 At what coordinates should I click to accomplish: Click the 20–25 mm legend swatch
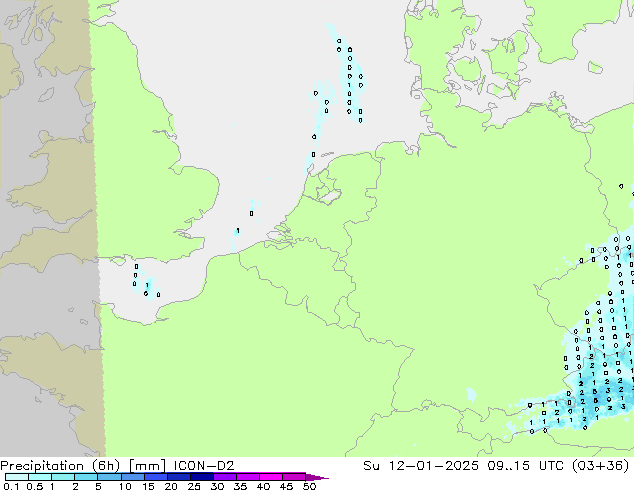pyautogui.click(x=179, y=477)
